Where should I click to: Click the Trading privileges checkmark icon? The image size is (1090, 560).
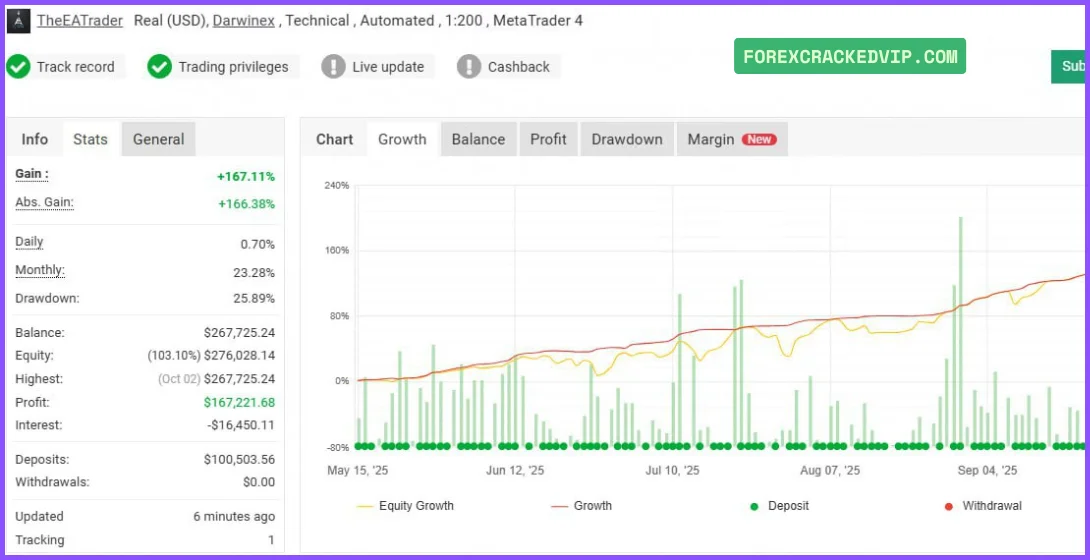click(159, 67)
